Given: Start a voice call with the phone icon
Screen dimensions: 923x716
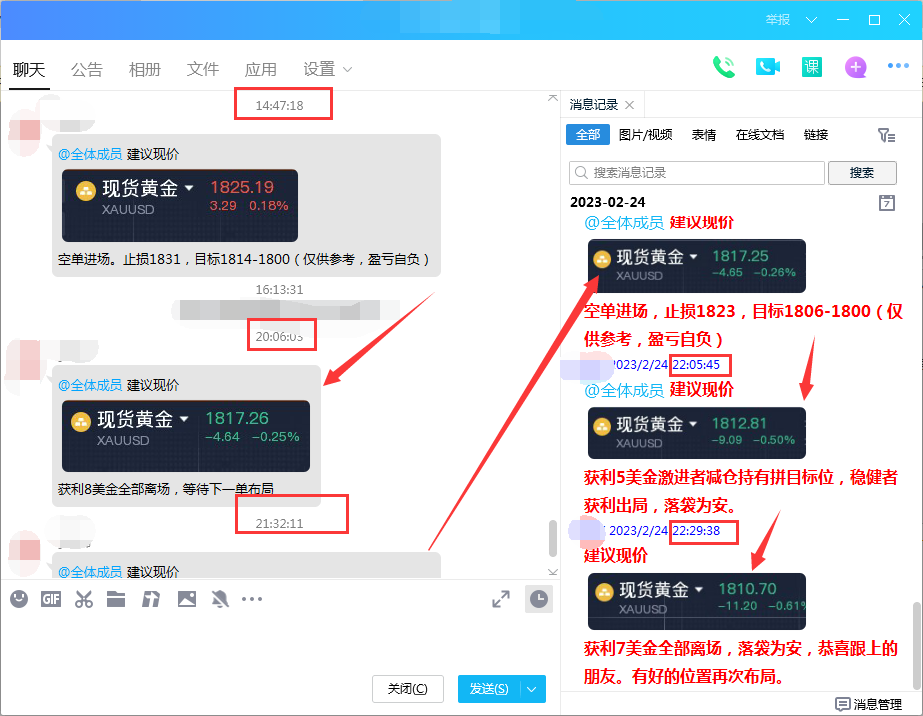Looking at the screenshot, I should pos(724,67).
